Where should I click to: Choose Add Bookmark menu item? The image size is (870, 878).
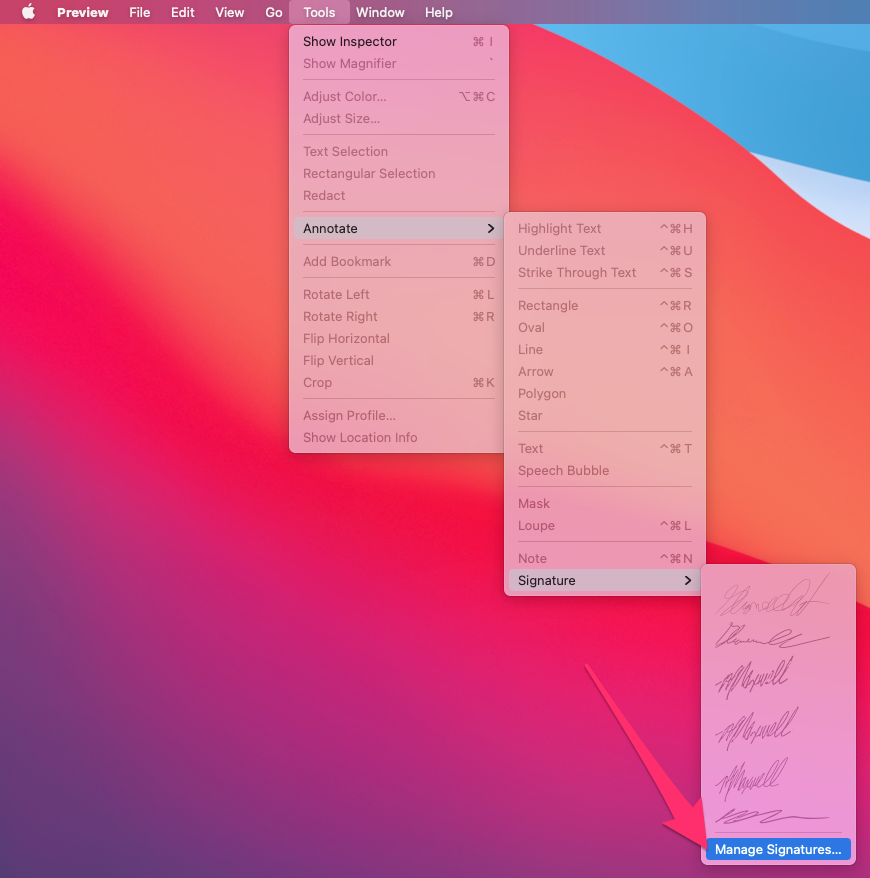coord(399,261)
